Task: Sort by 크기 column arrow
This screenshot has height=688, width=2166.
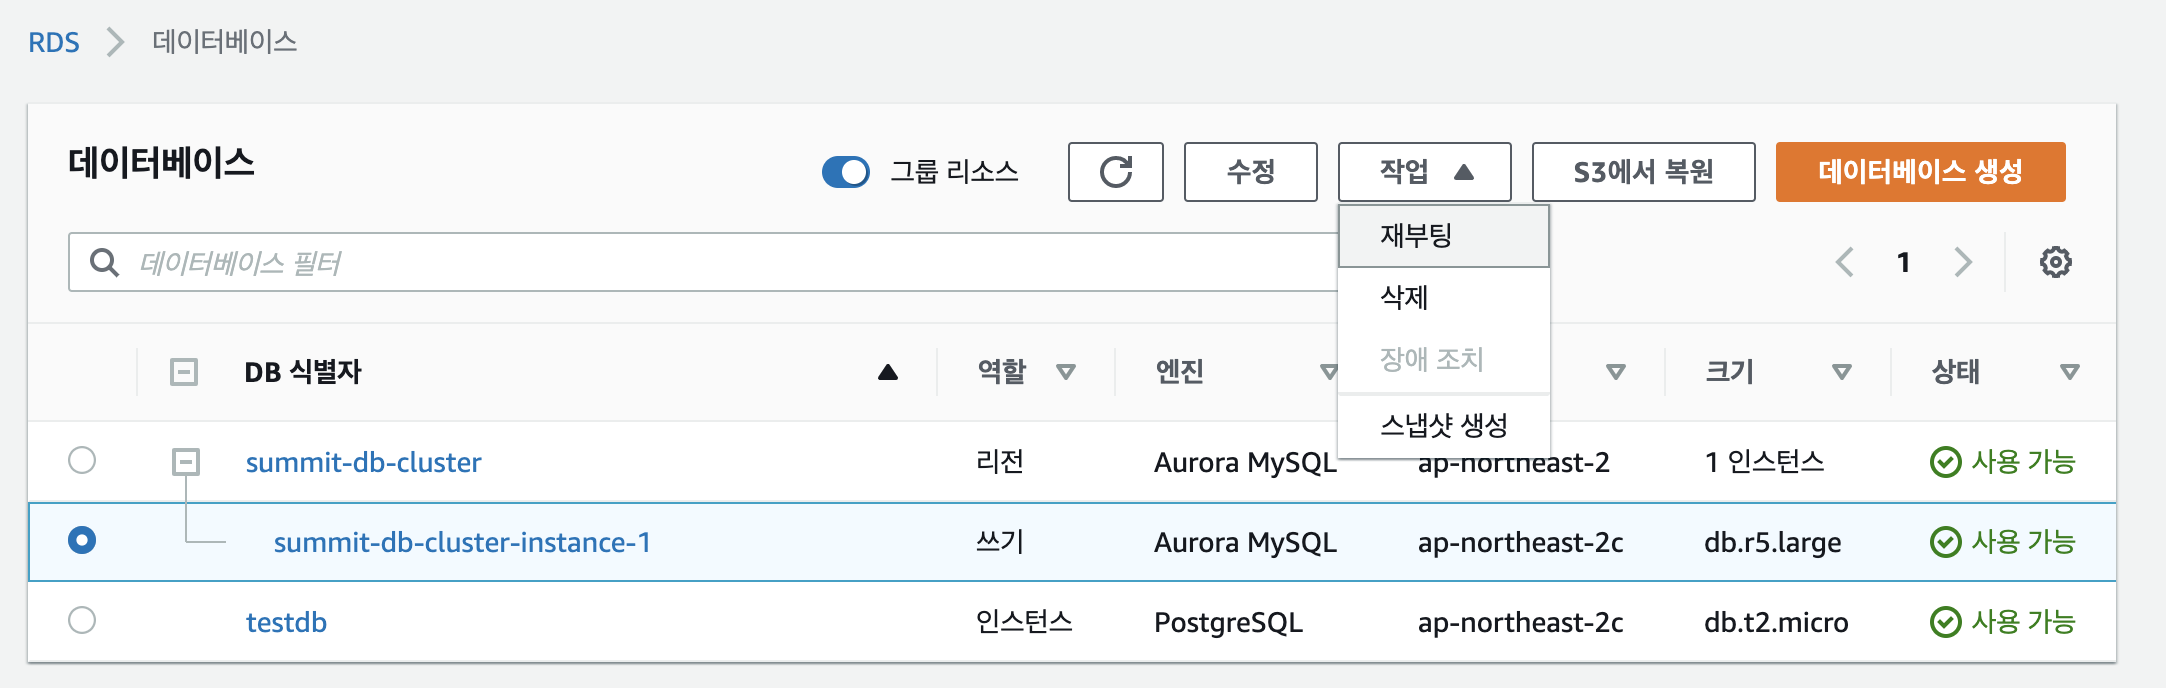Action: tap(1841, 373)
